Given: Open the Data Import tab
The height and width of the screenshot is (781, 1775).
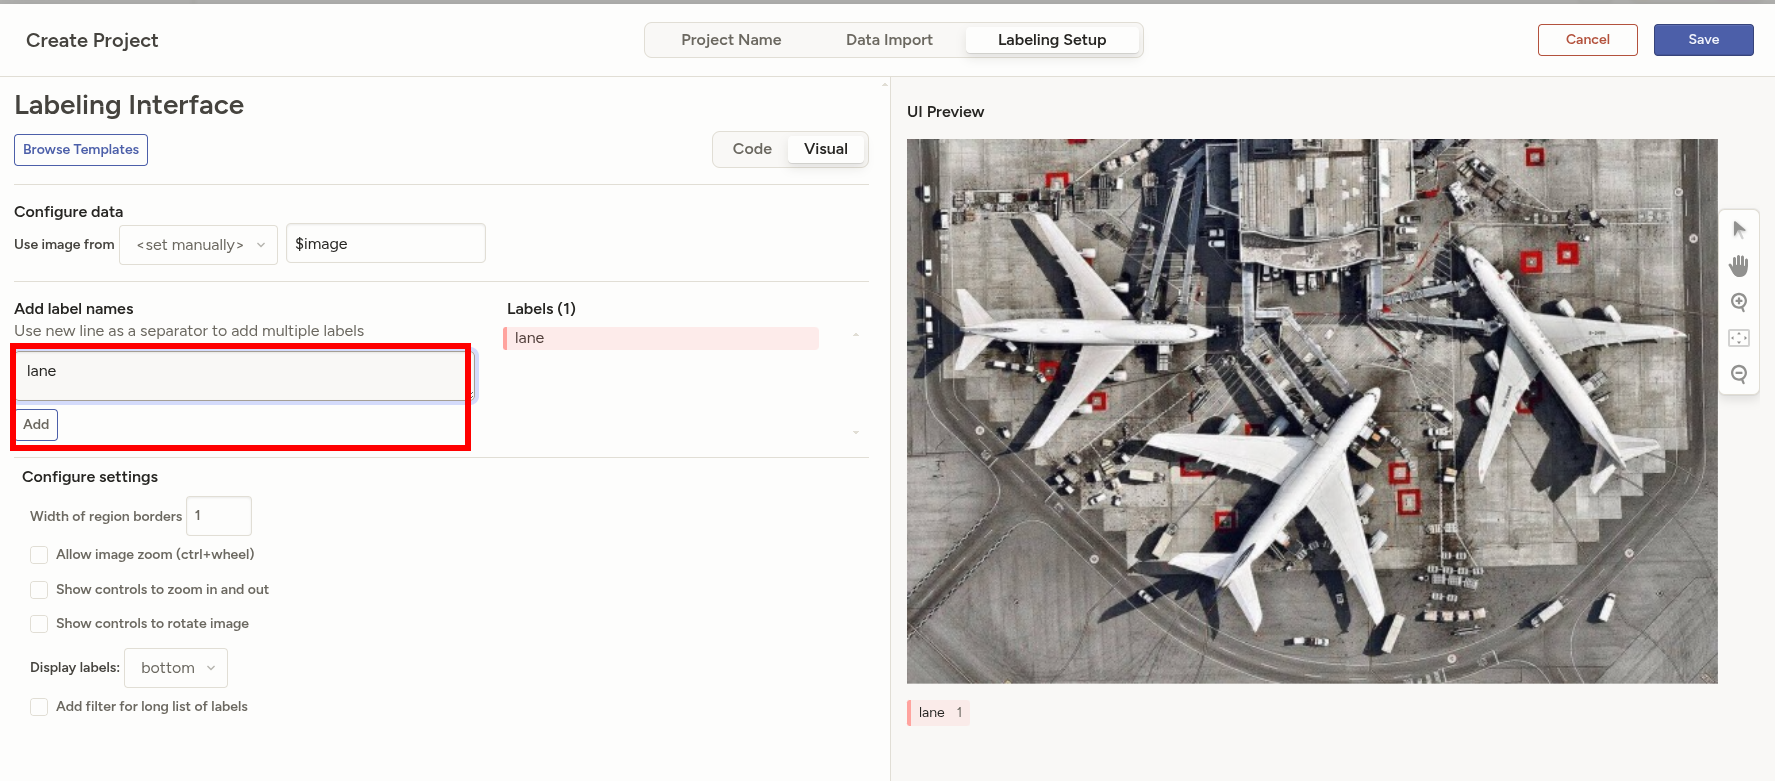Looking at the screenshot, I should pos(889,40).
